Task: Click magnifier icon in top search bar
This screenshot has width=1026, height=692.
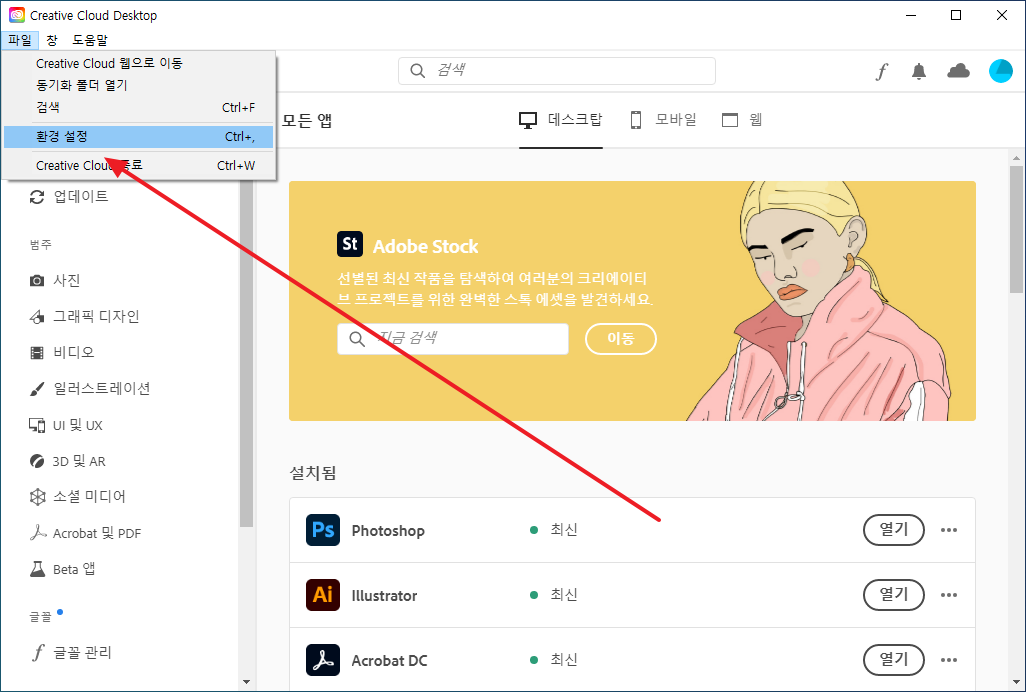Action: 417,71
